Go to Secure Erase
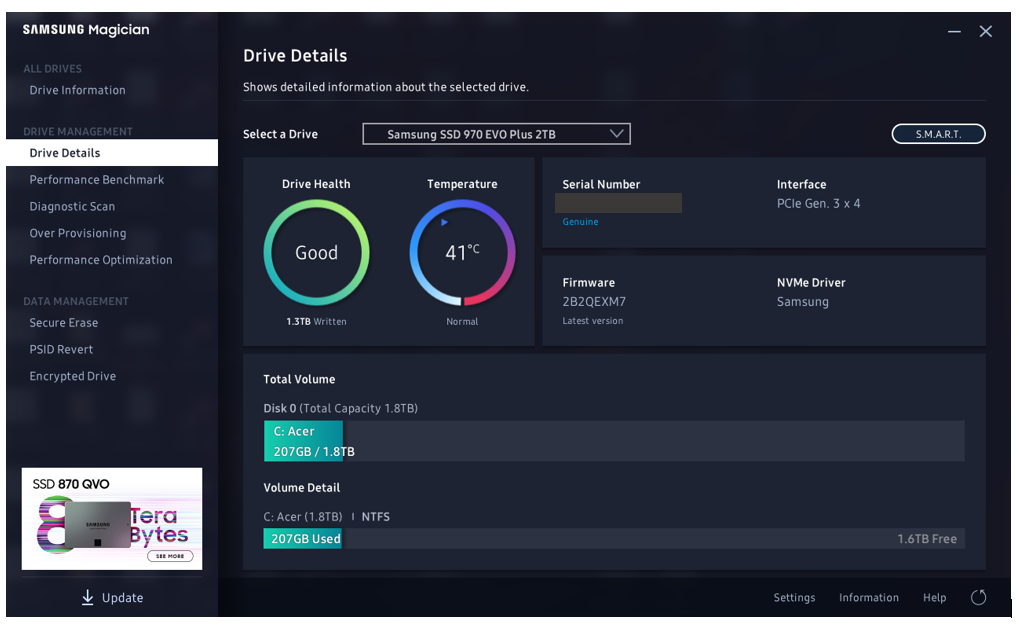1019x626 pixels. 64,322
